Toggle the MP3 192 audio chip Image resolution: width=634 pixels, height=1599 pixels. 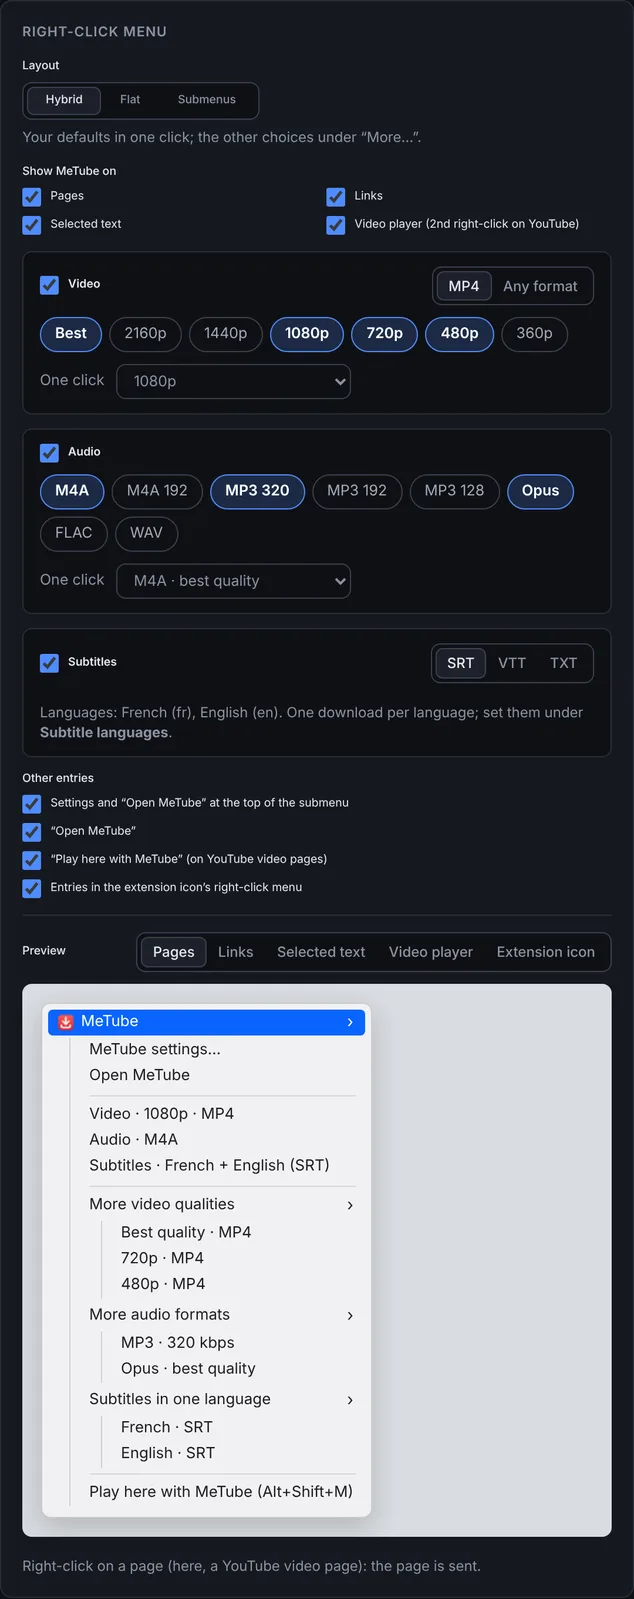click(357, 491)
